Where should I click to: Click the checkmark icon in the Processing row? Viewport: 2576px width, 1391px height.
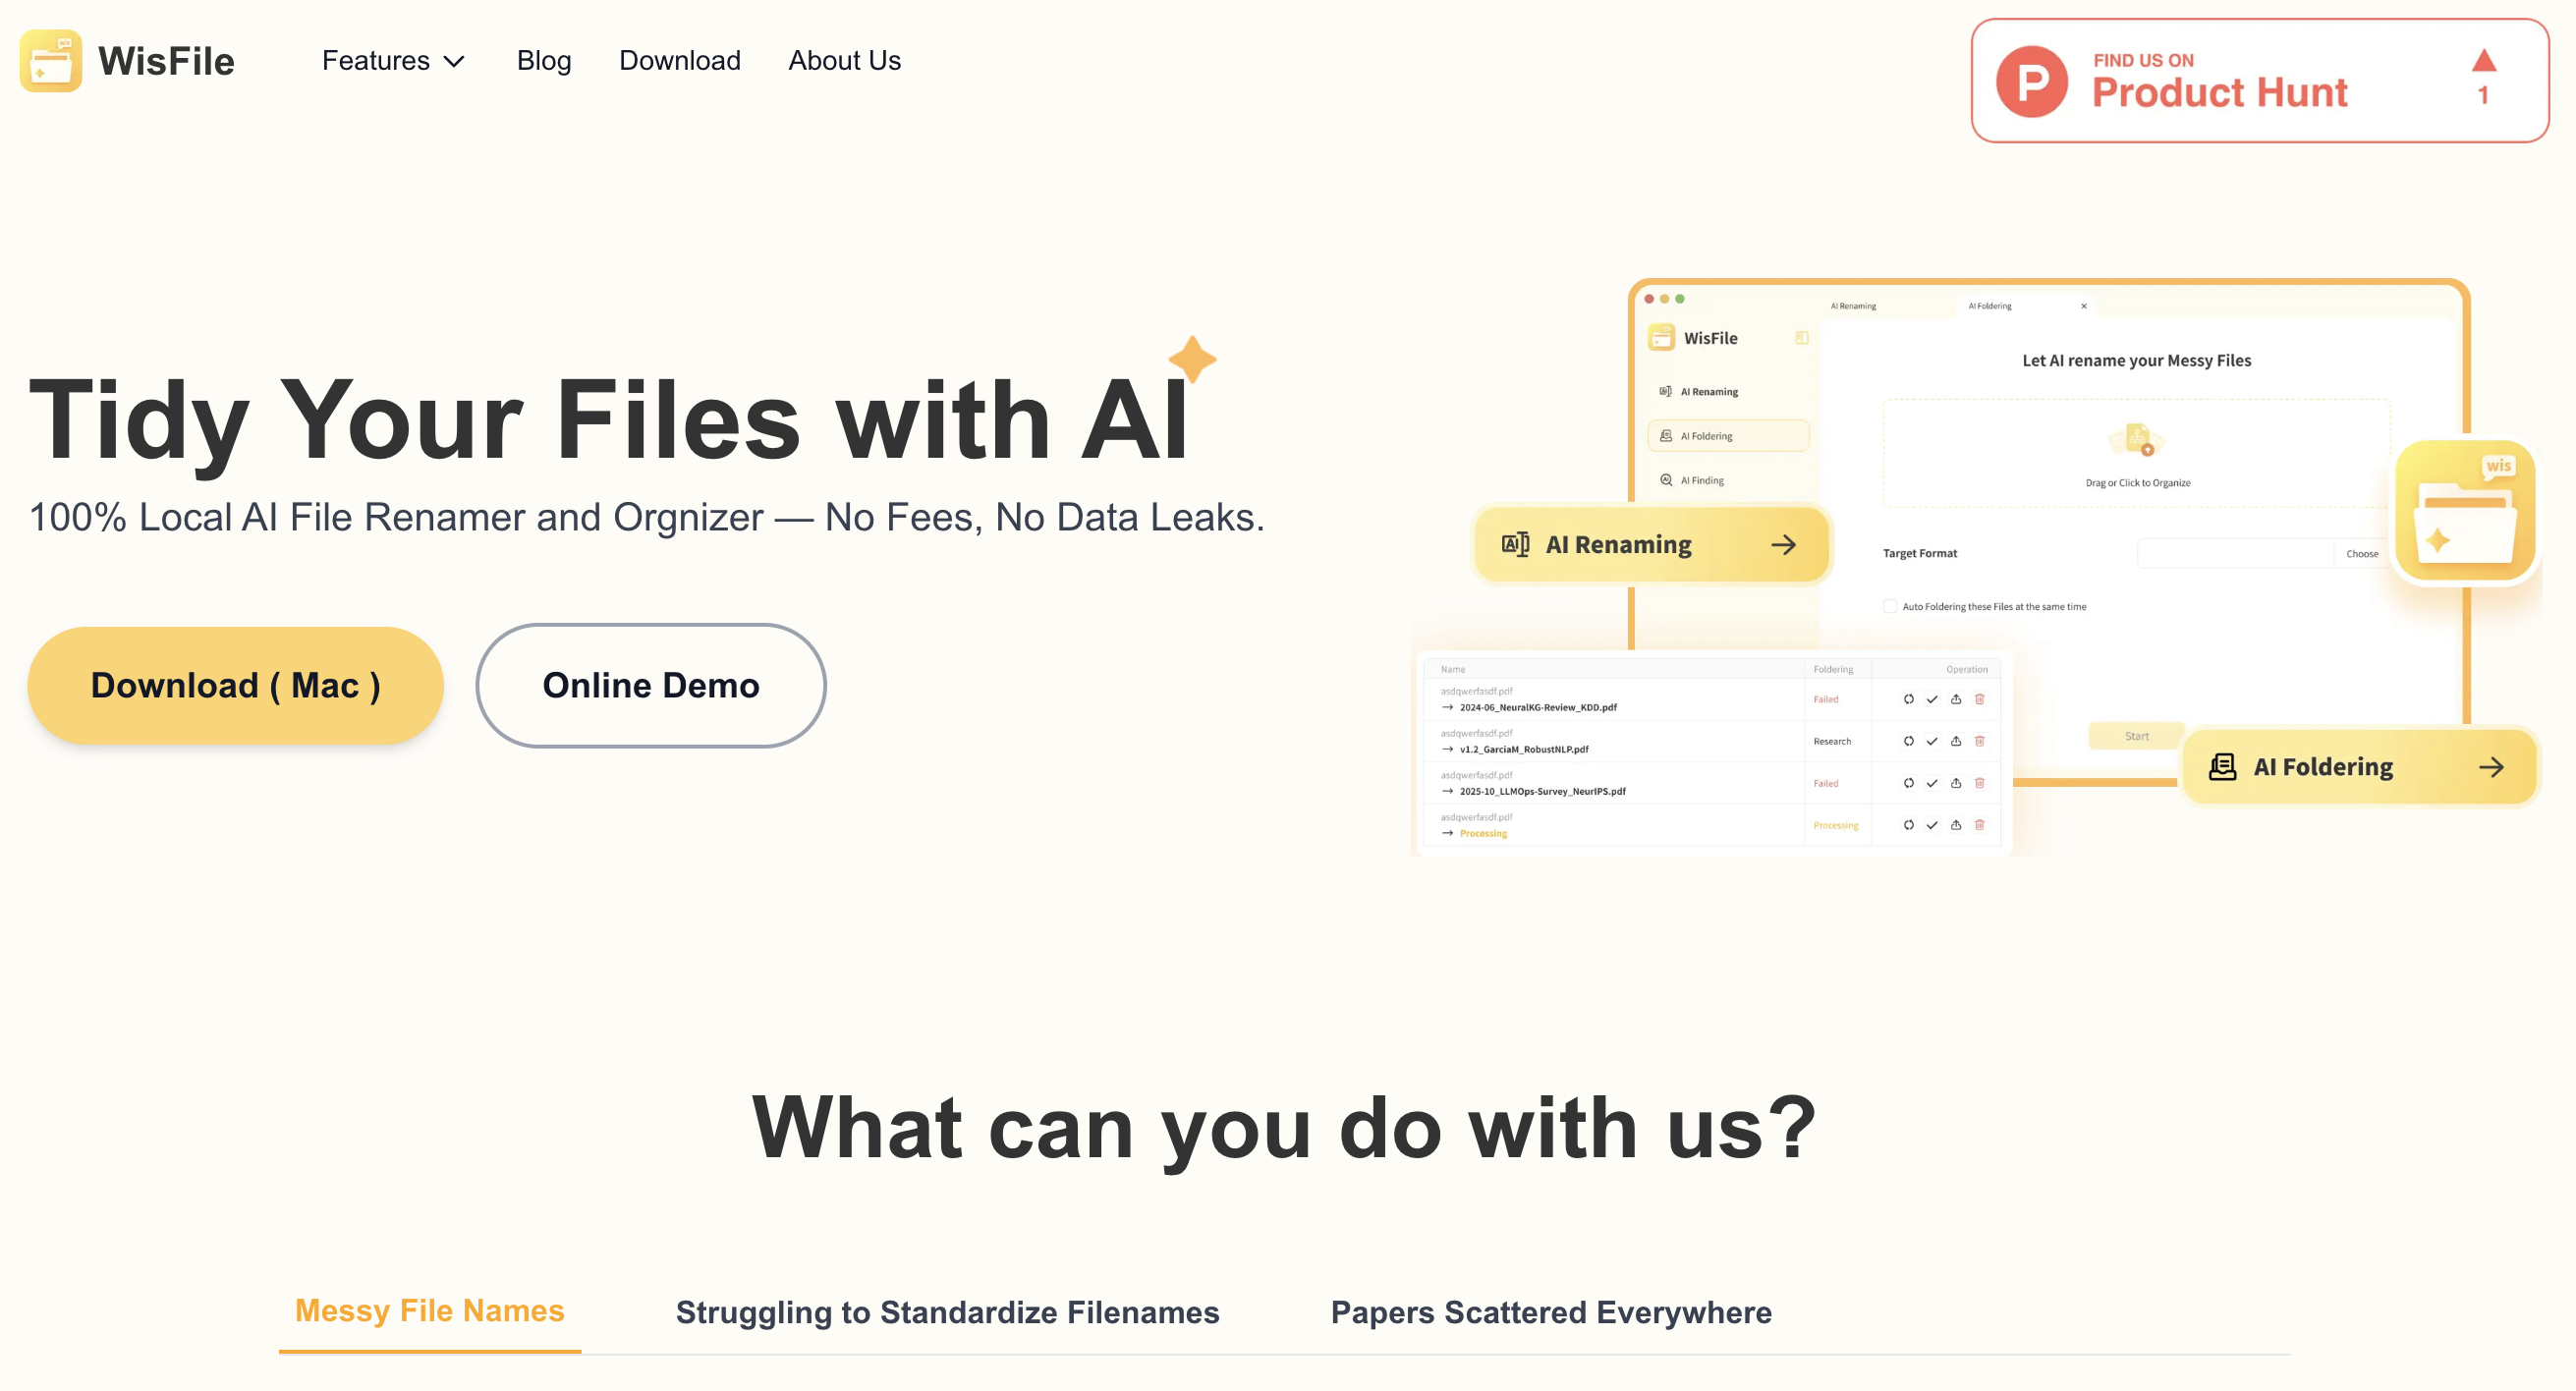1932,825
